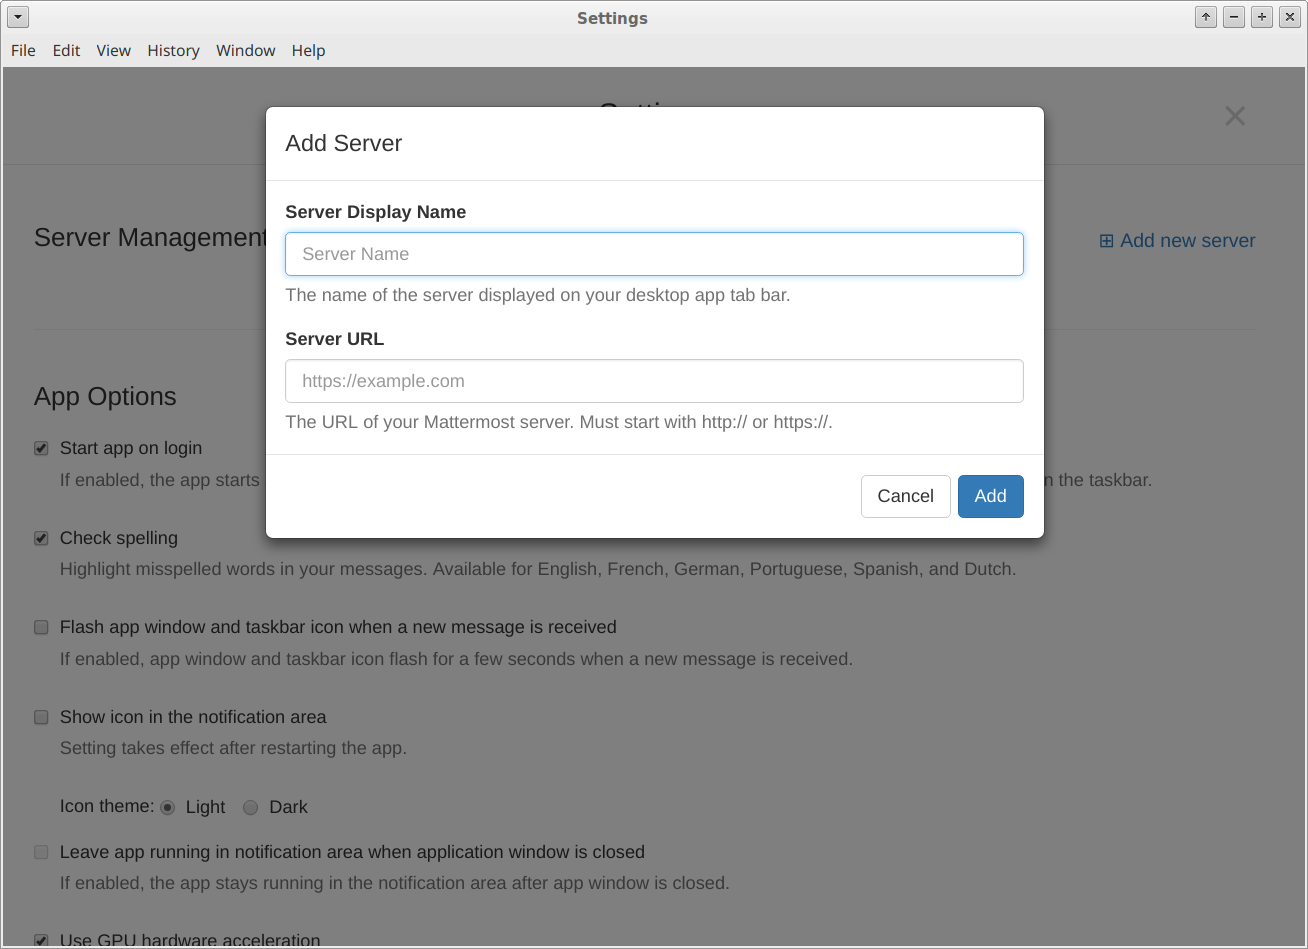Cancel the Add Server dialog
This screenshot has width=1308, height=949.
pyautogui.click(x=905, y=496)
